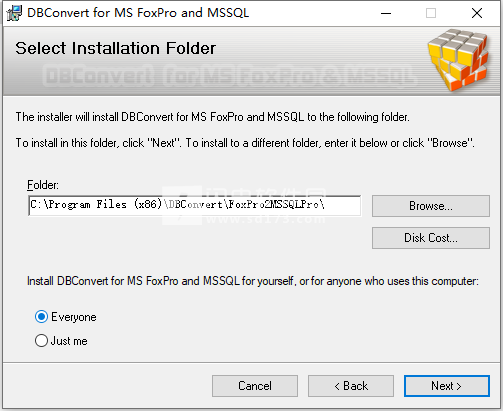Click the faded DBConvert watermark text in the banner
The height and width of the screenshot is (411, 503).
click(230, 76)
